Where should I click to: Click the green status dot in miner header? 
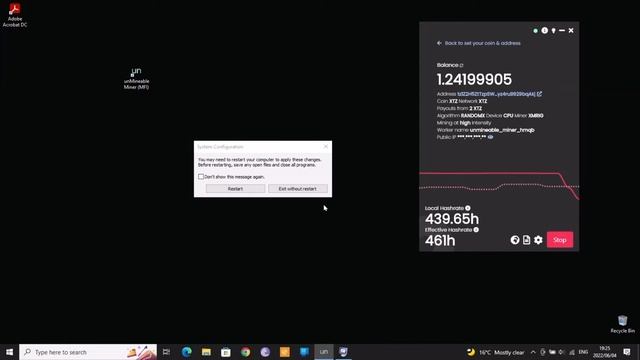pos(536,31)
